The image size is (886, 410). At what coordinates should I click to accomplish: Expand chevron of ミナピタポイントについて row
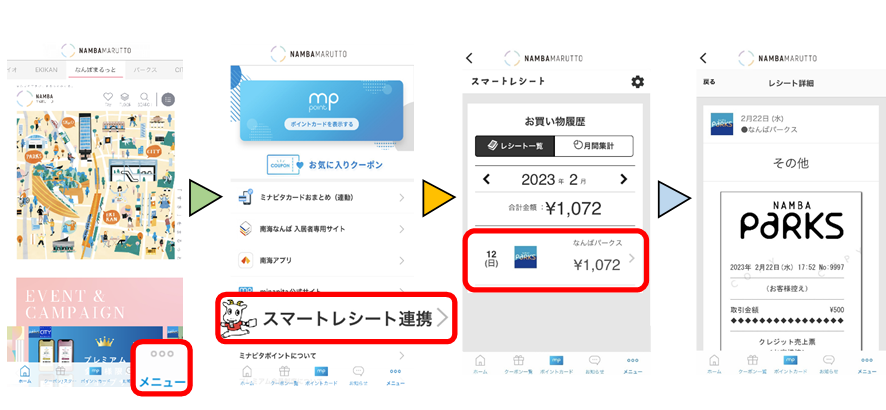tap(402, 356)
